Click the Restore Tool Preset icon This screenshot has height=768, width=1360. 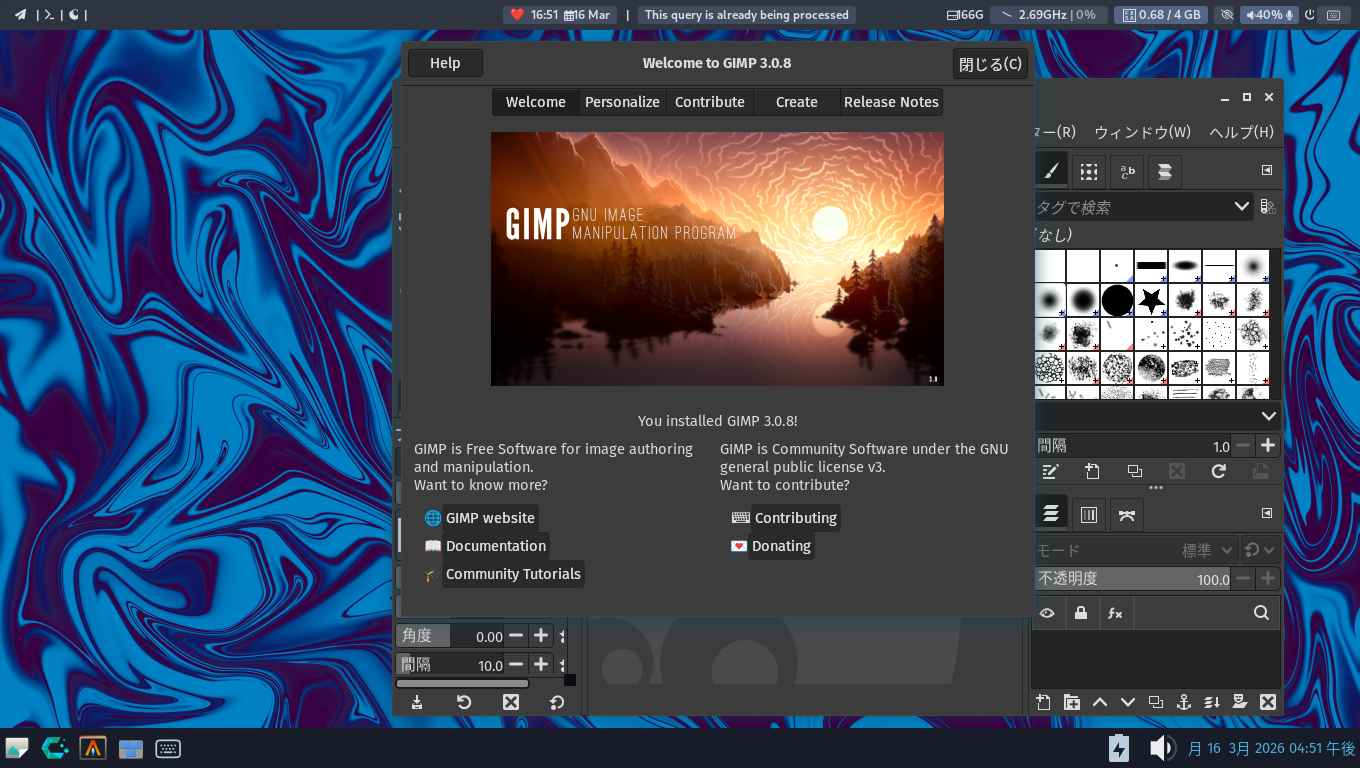[x=464, y=702]
